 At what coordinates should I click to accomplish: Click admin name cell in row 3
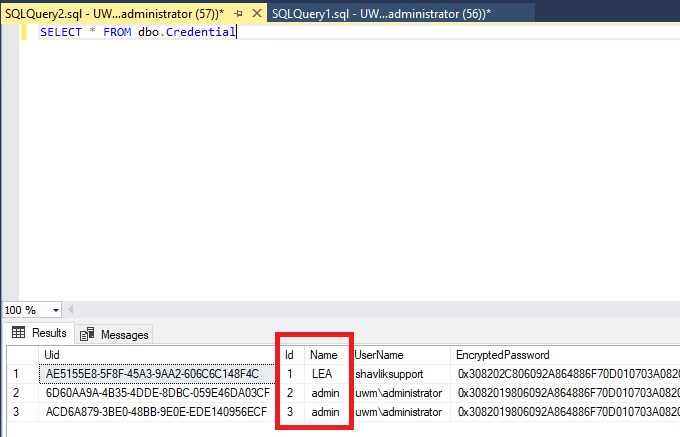click(328, 411)
